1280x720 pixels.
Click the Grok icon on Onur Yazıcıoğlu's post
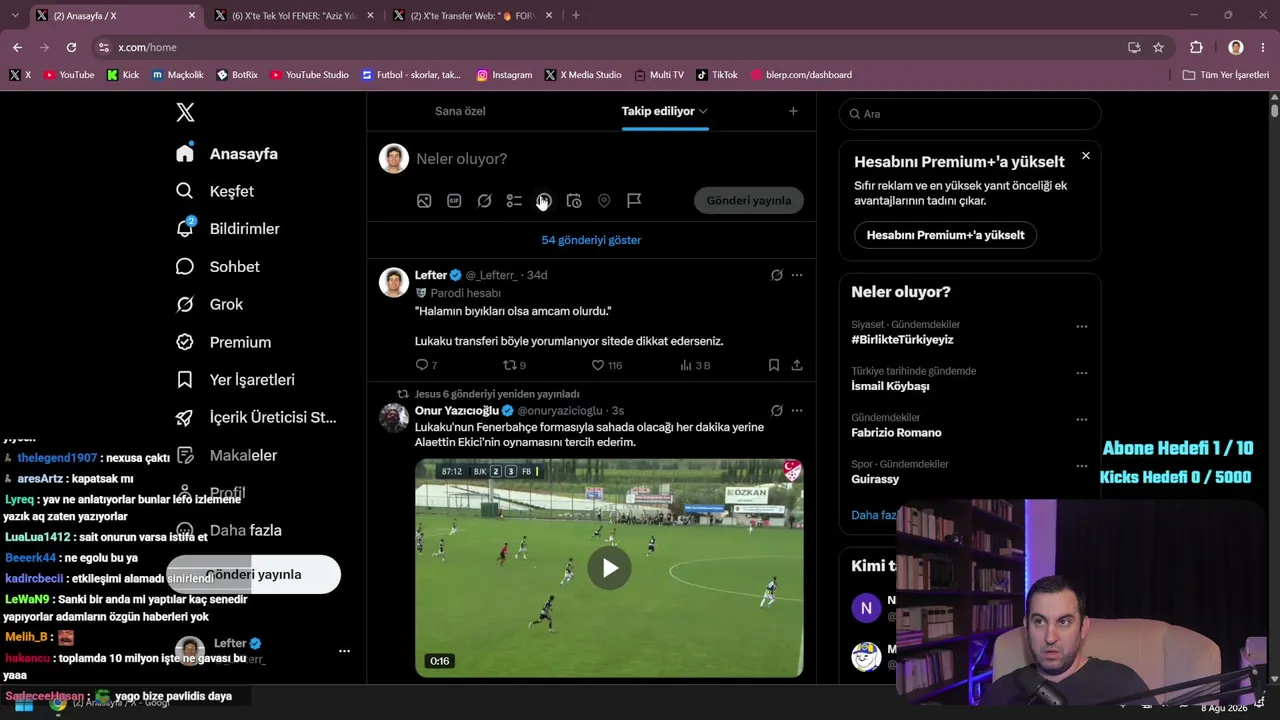tap(777, 410)
